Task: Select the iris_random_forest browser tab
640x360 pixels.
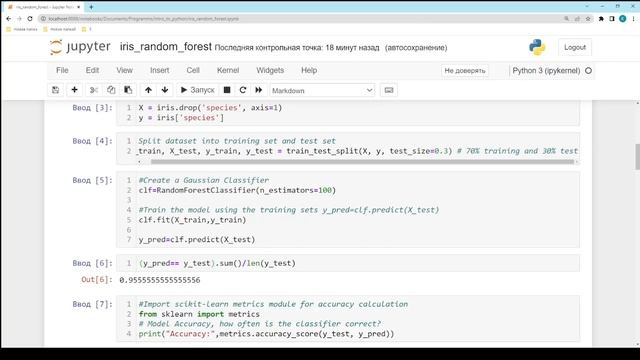Action: pyautogui.click(x=44, y=7)
